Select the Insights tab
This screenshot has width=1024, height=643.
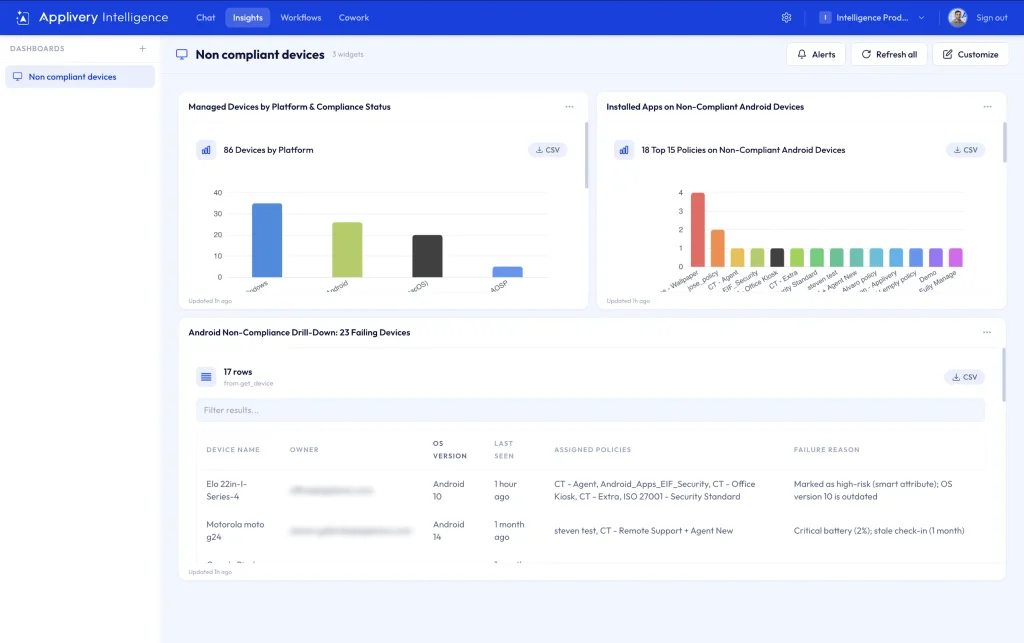248,18
